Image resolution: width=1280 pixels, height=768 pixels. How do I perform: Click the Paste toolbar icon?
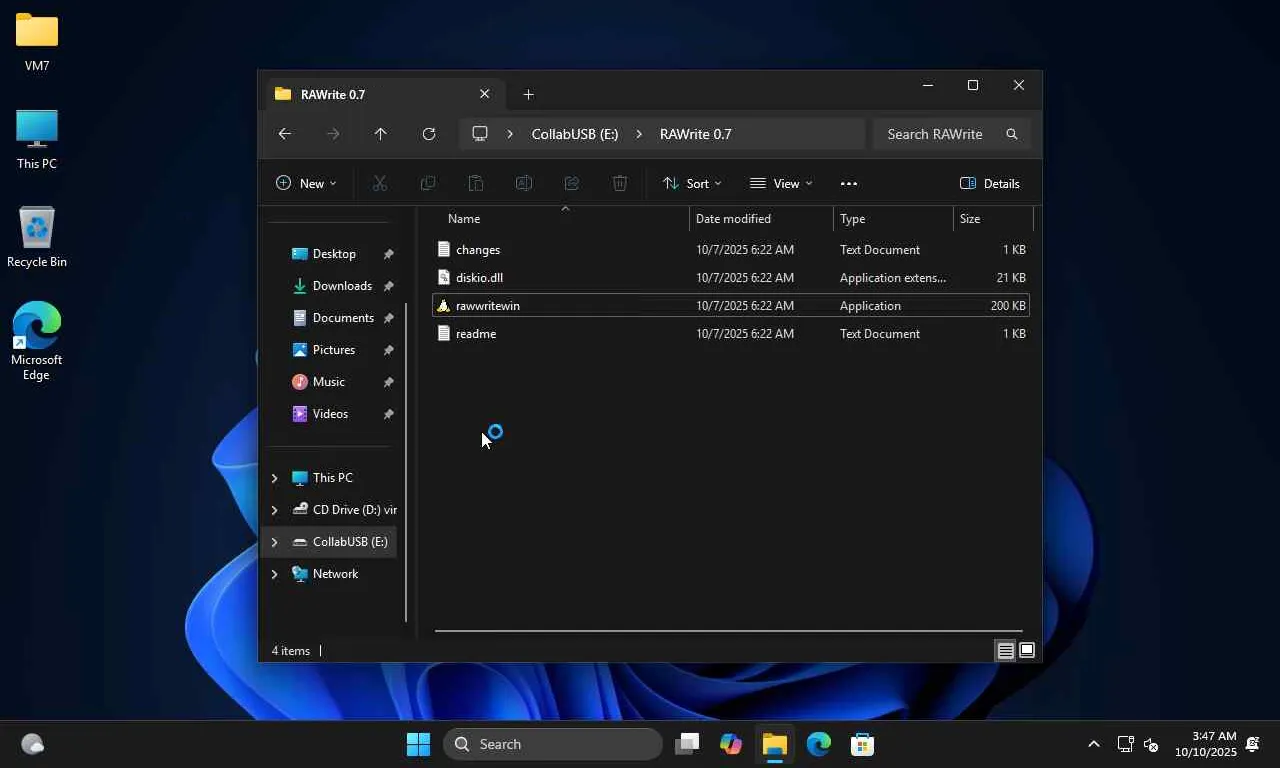point(475,183)
